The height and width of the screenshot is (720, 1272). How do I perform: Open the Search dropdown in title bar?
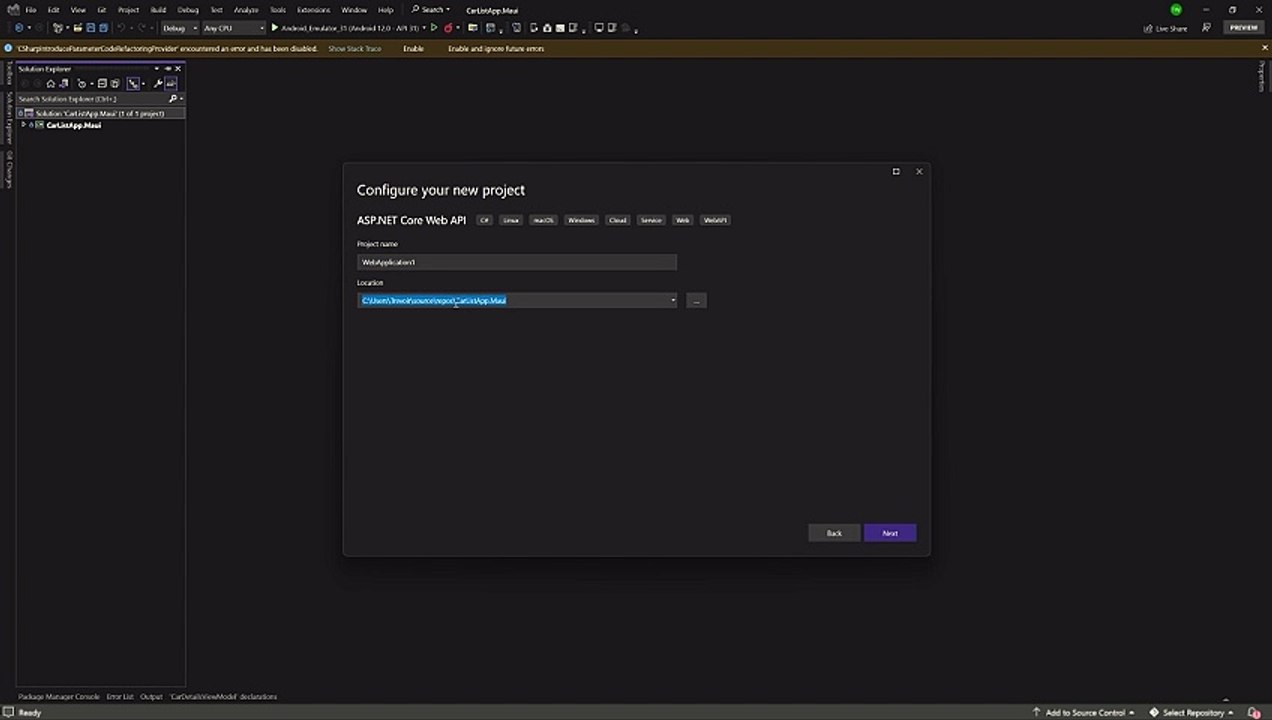click(x=431, y=9)
